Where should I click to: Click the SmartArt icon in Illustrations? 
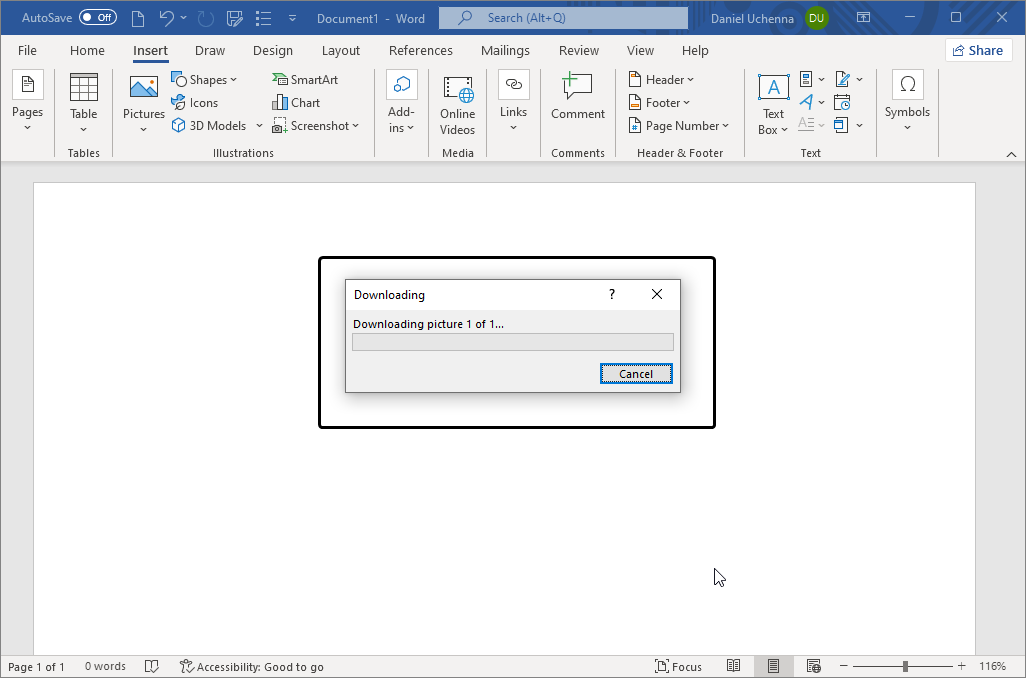click(x=280, y=80)
